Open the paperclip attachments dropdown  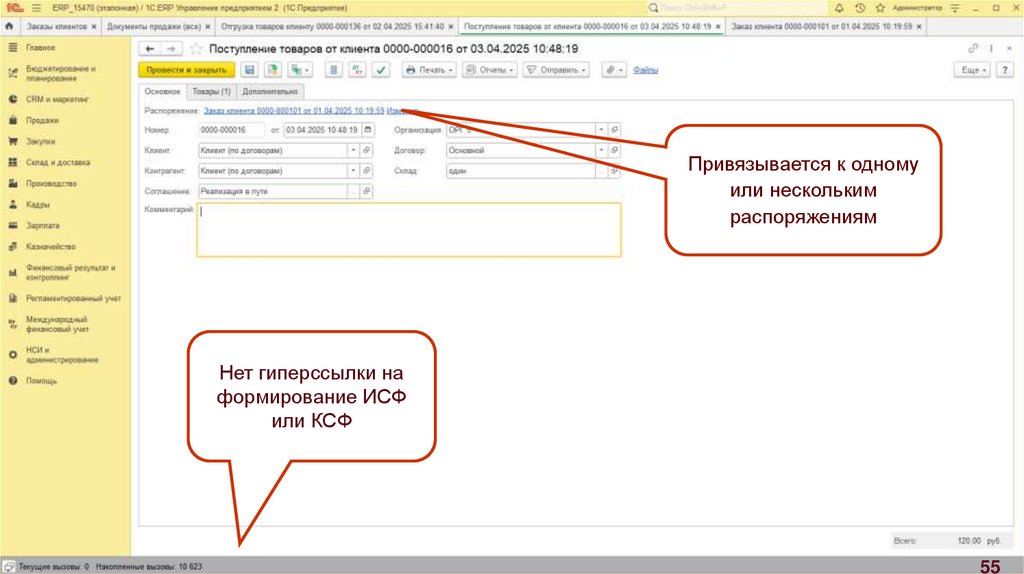(613, 70)
